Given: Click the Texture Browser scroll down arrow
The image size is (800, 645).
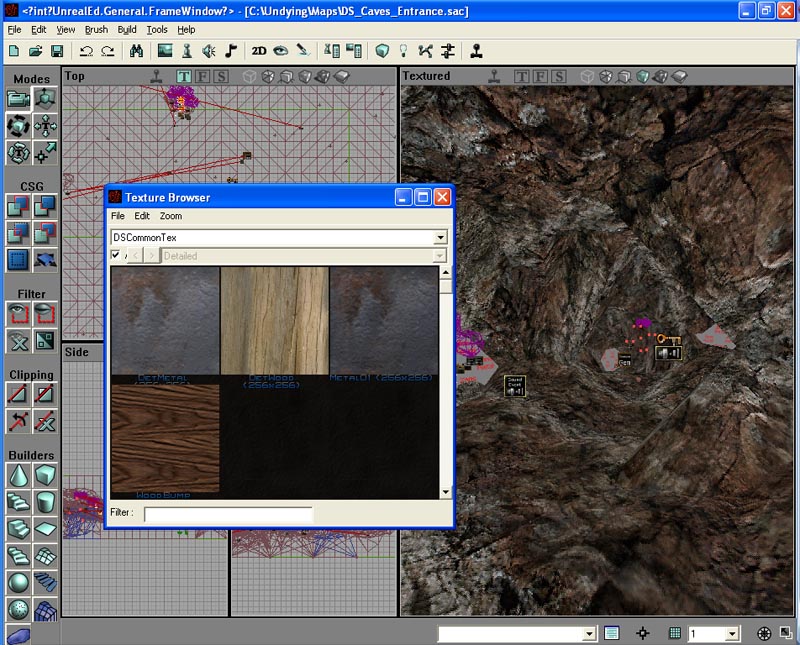Looking at the screenshot, I should point(445,492).
